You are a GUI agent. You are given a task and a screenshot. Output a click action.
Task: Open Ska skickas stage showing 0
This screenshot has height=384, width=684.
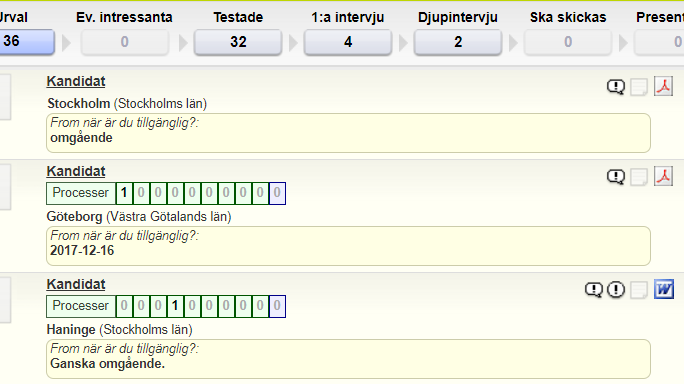pyautogui.click(x=568, y=42)
